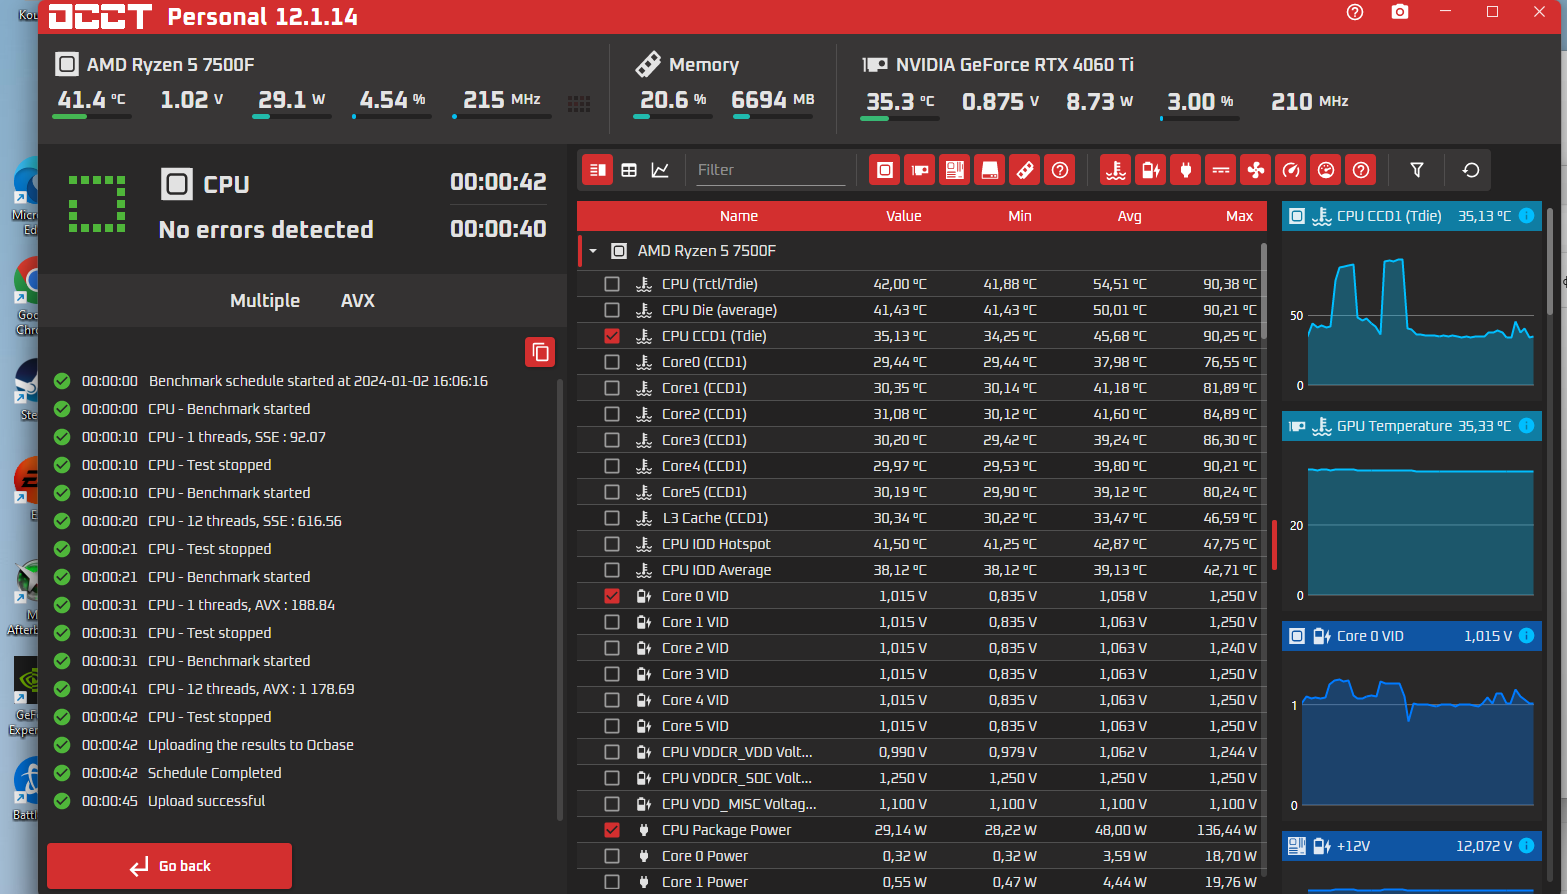The width and height of the screenshot is (1567, 894).
Task: Toggle the GPU device filter icon
Action: (x=920, y=170)
